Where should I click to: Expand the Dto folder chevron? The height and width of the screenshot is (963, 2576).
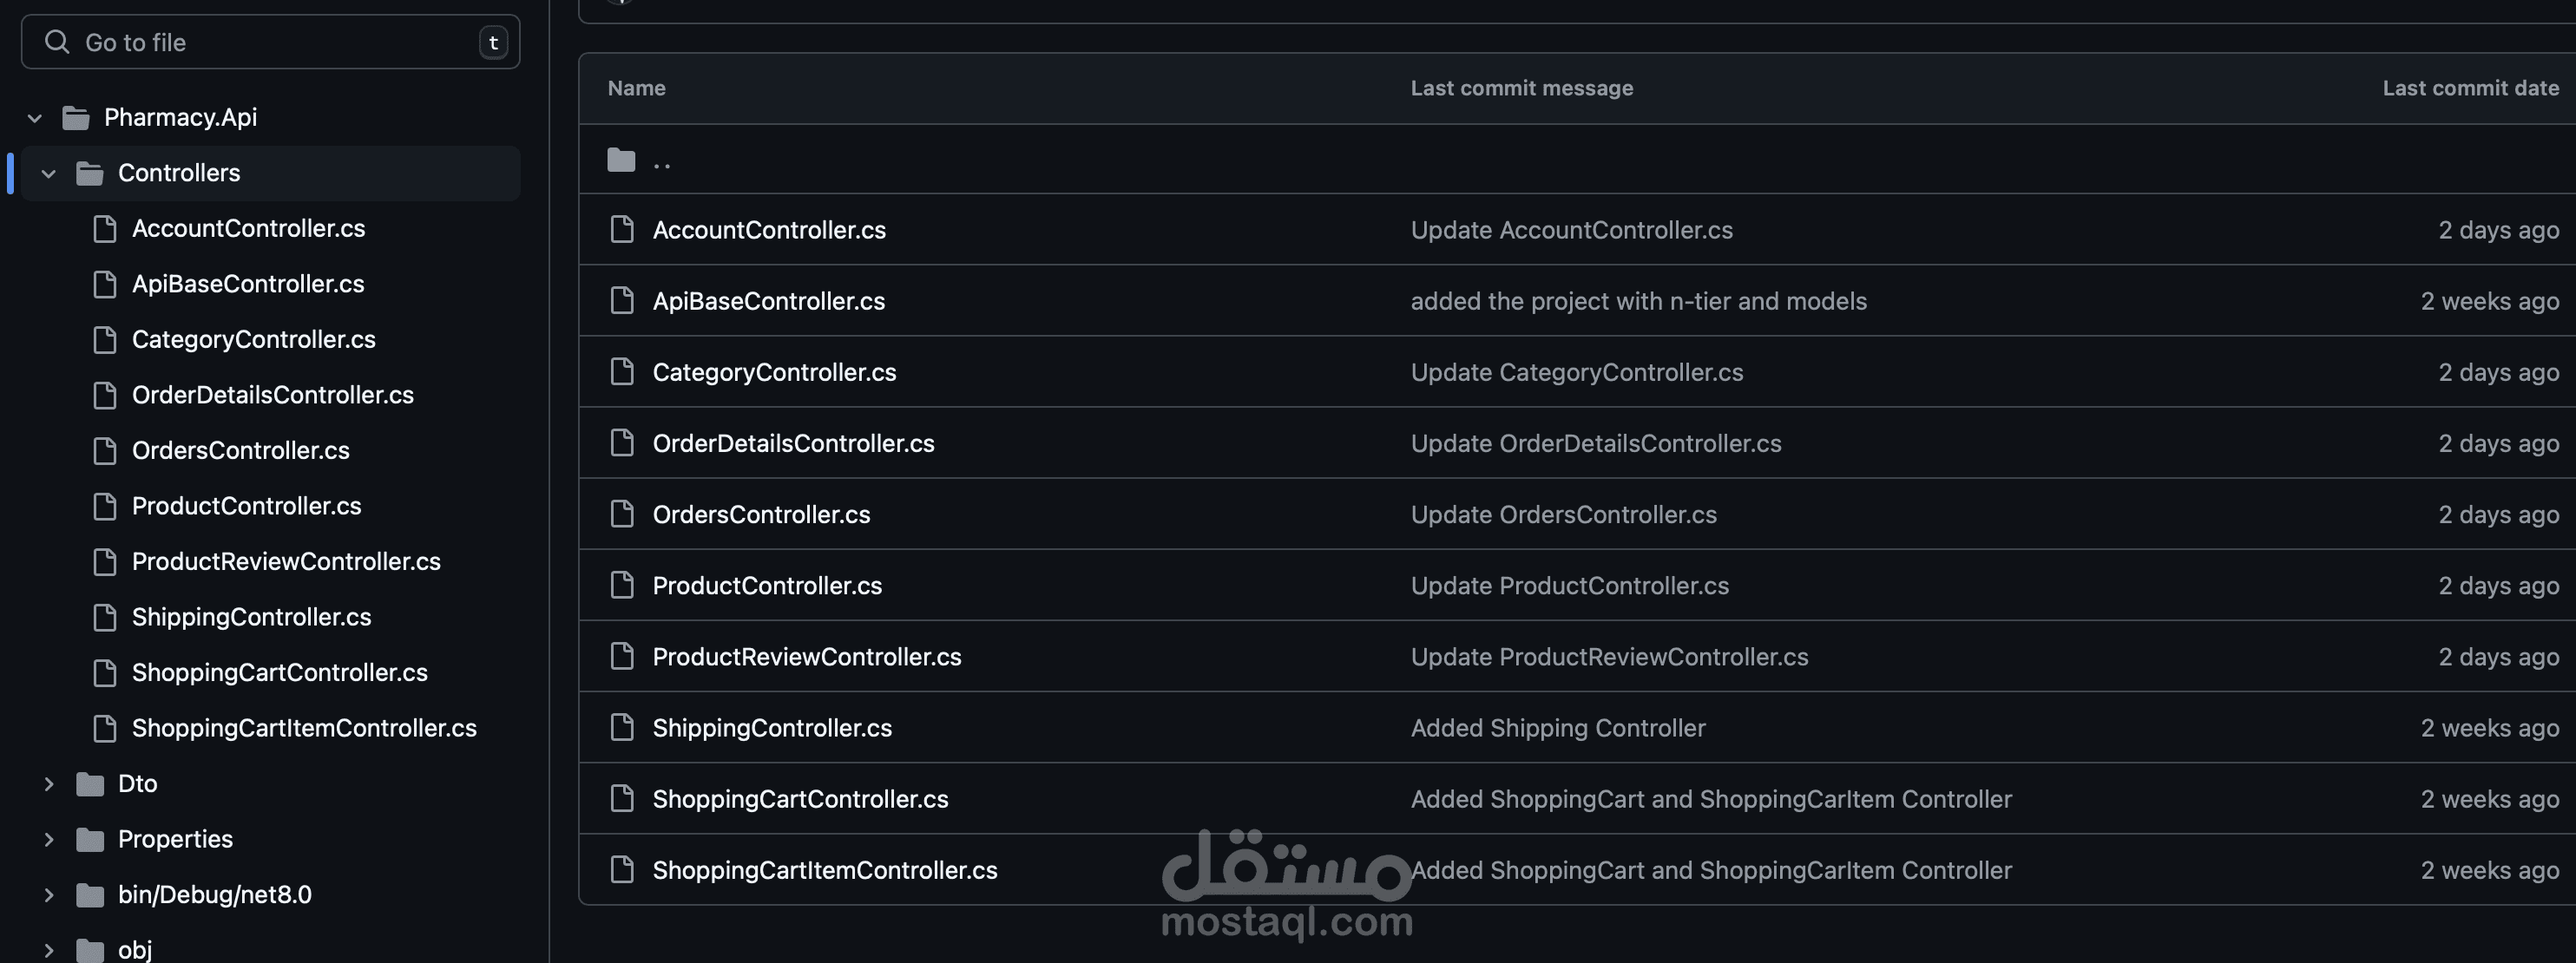pos(48,784)
